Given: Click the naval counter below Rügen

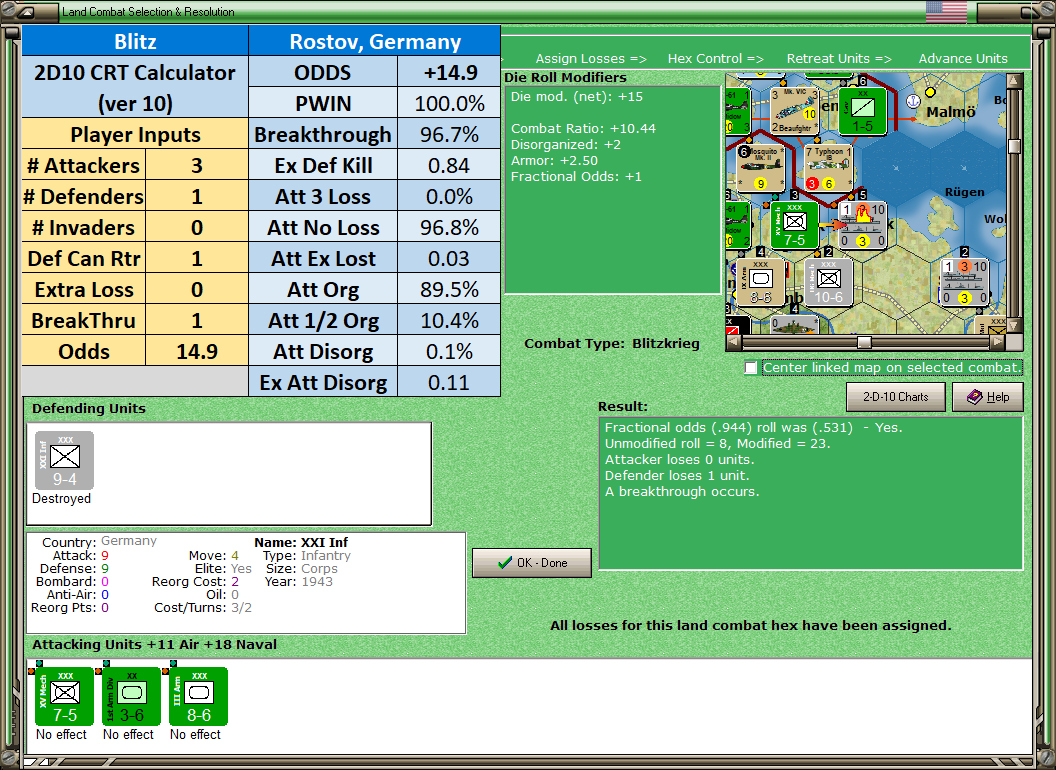Looking at the screenshot, I should pos(964,282).
